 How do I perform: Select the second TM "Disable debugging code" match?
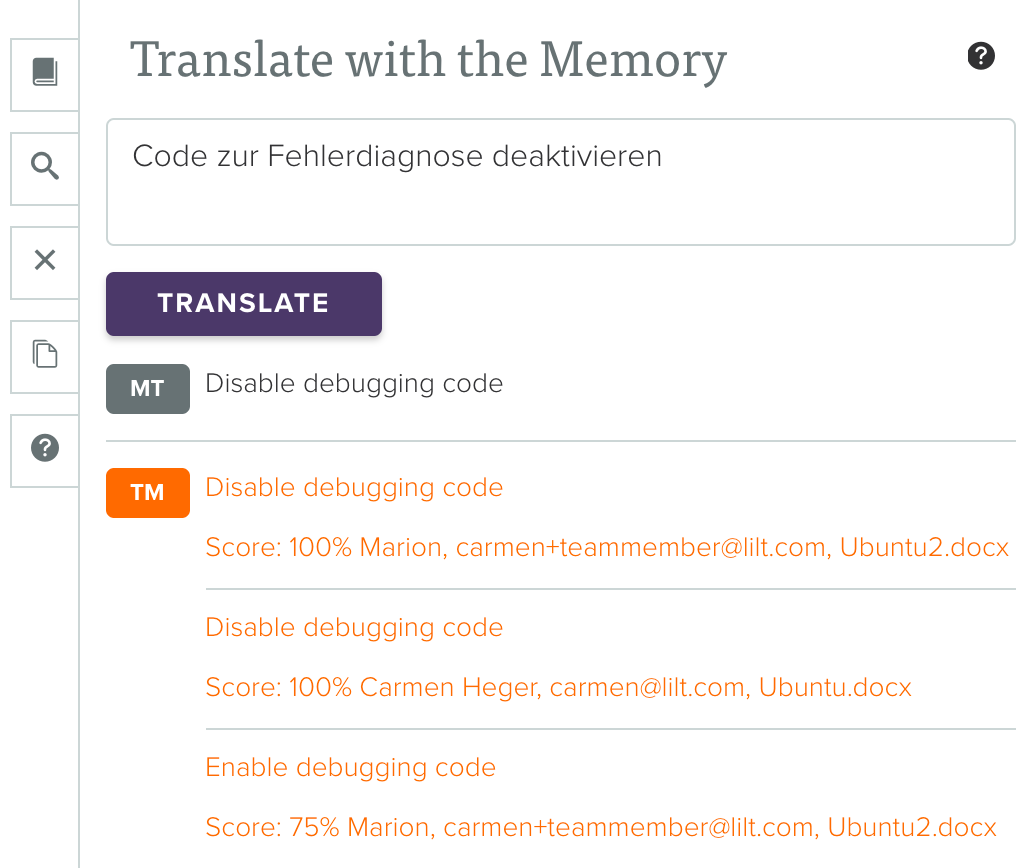click(354, 628)
